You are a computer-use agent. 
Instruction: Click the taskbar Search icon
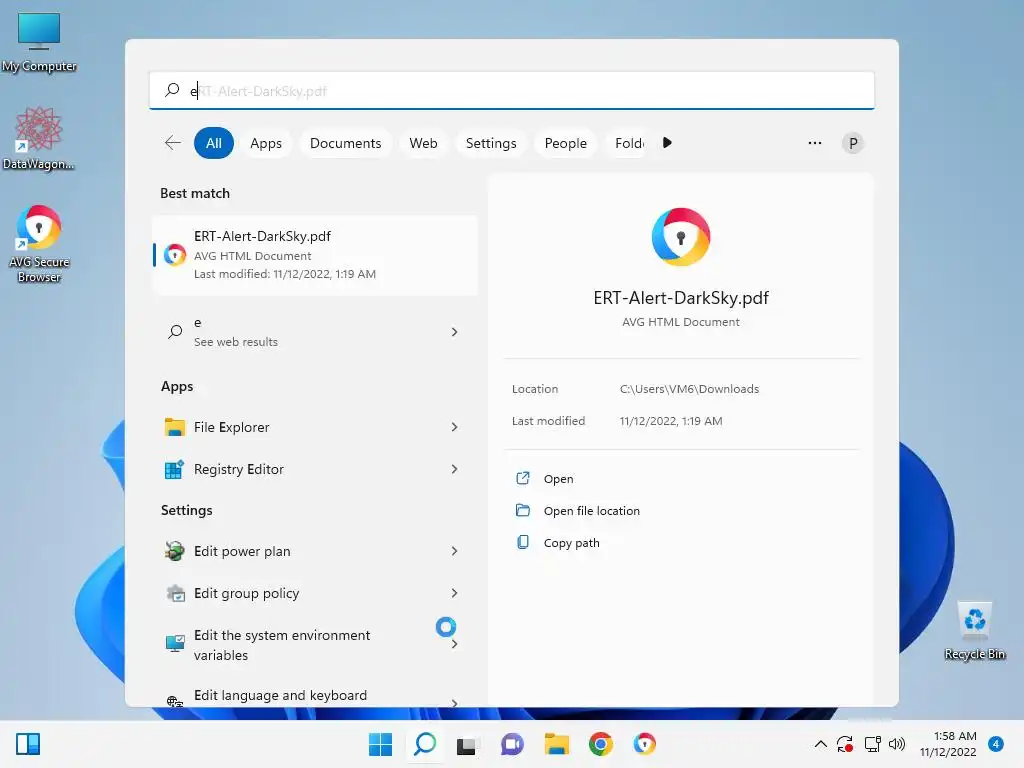[424, 744]
